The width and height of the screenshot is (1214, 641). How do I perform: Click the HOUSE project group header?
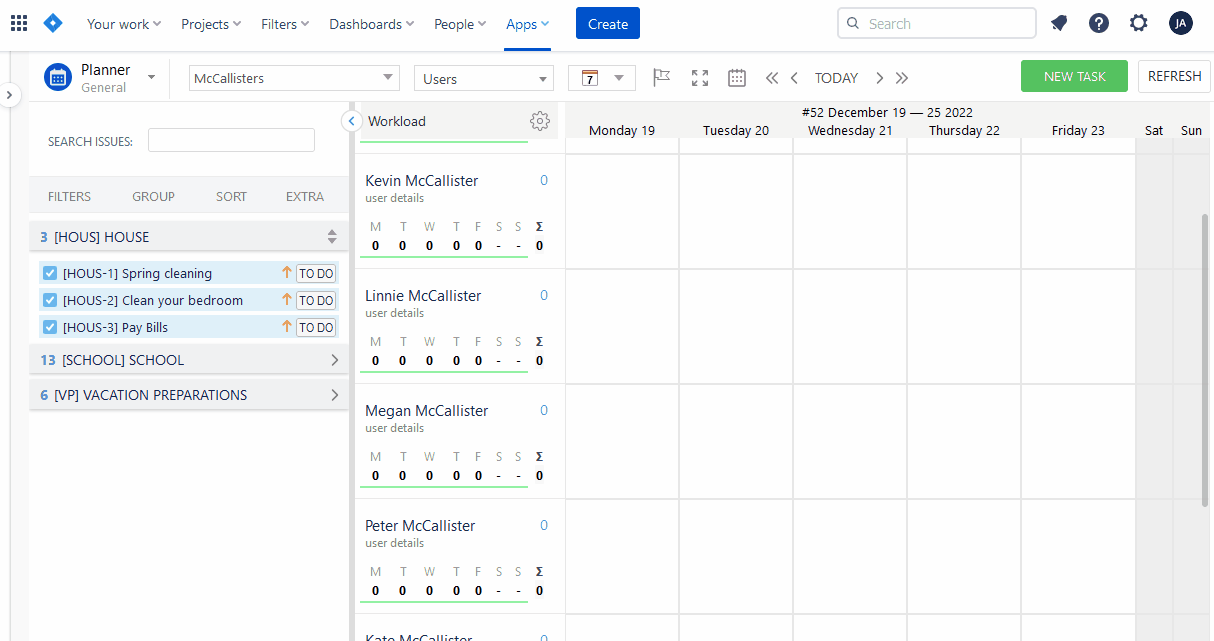189,237
